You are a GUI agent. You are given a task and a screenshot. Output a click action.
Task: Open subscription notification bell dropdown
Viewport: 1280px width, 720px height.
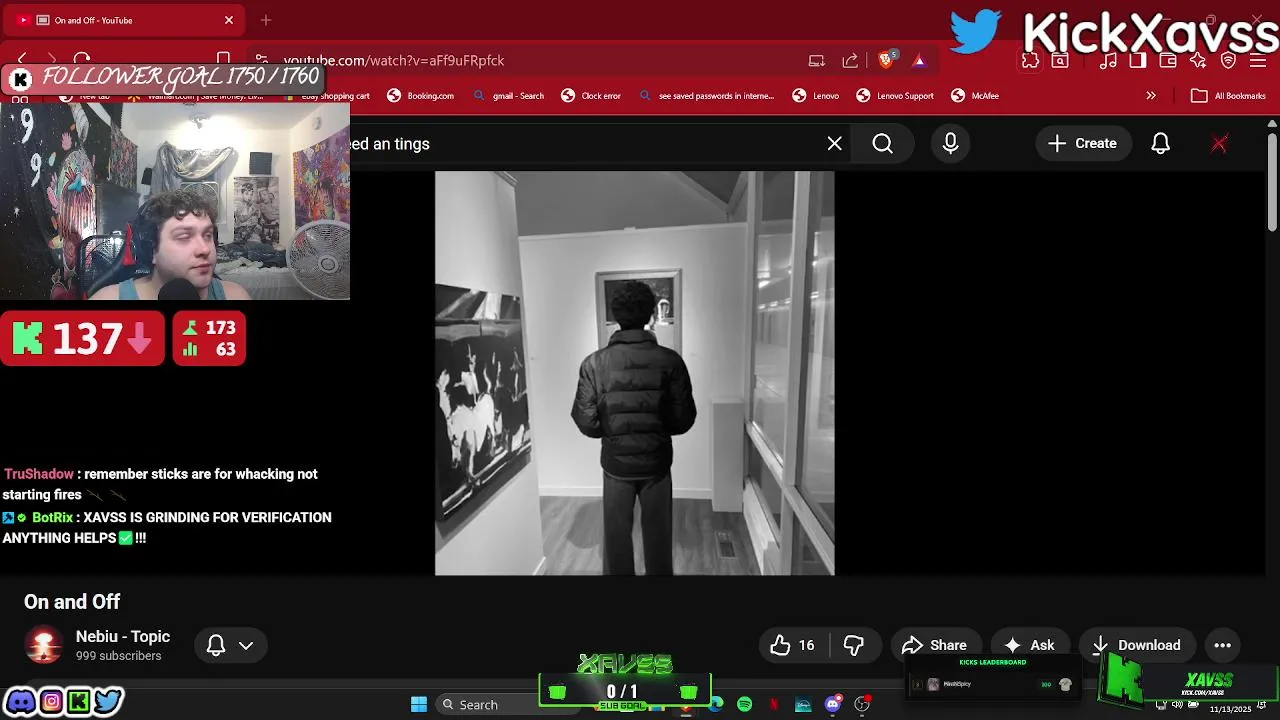click(230, 645)
